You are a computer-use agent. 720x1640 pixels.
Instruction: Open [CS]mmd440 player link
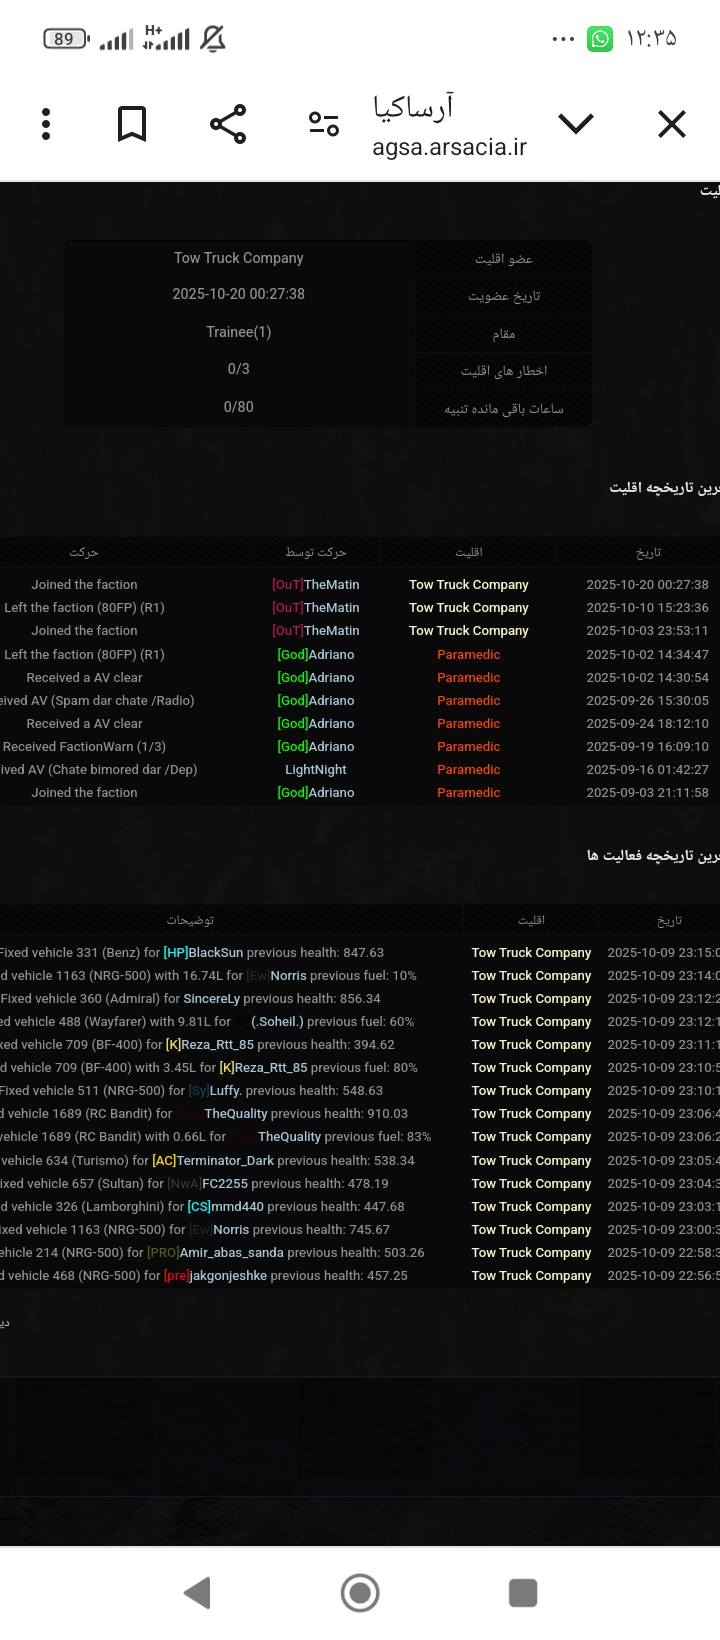click(225, 1207)
